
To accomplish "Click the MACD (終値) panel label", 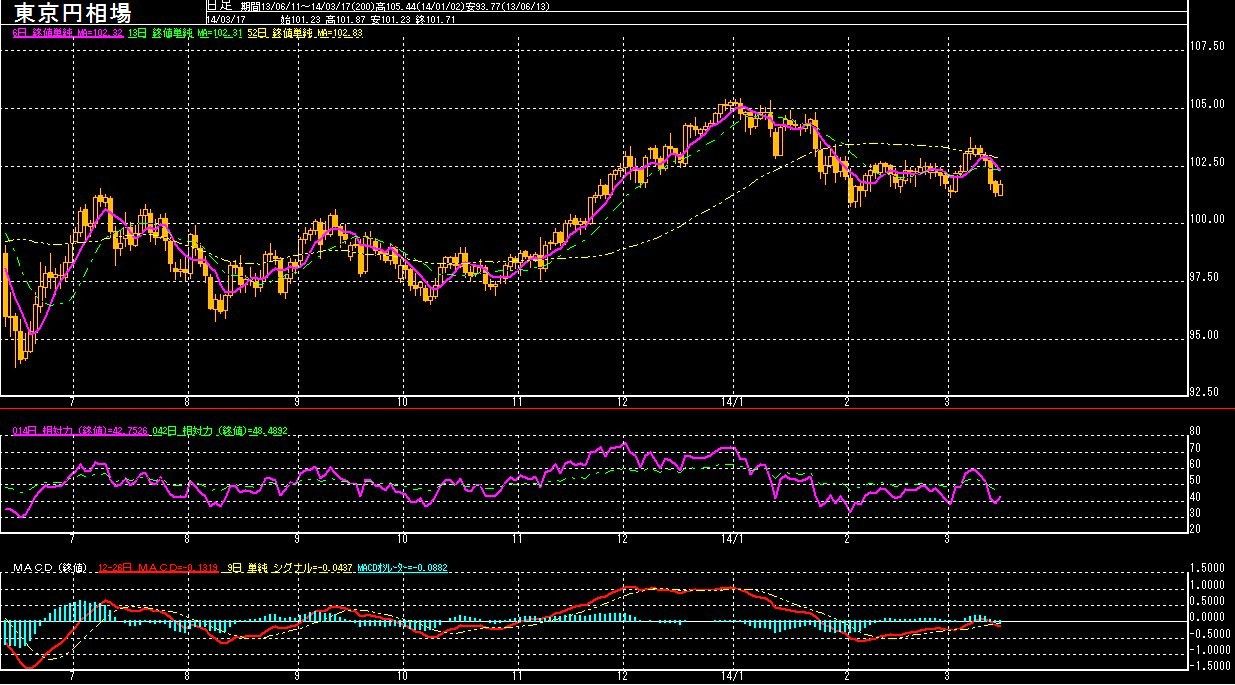I will [x=51, y=568].
